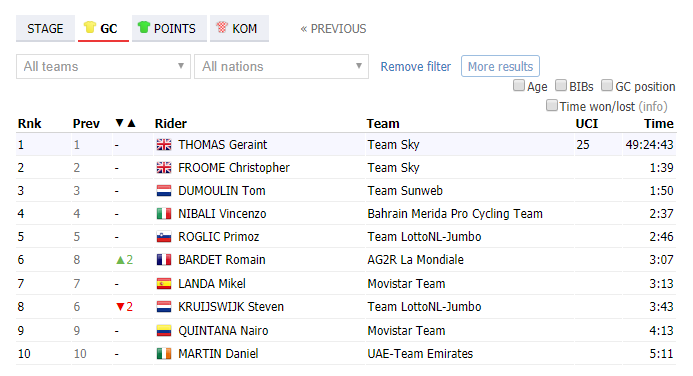
Task: Open the All teams dropdown
Action: pos(103,67)
